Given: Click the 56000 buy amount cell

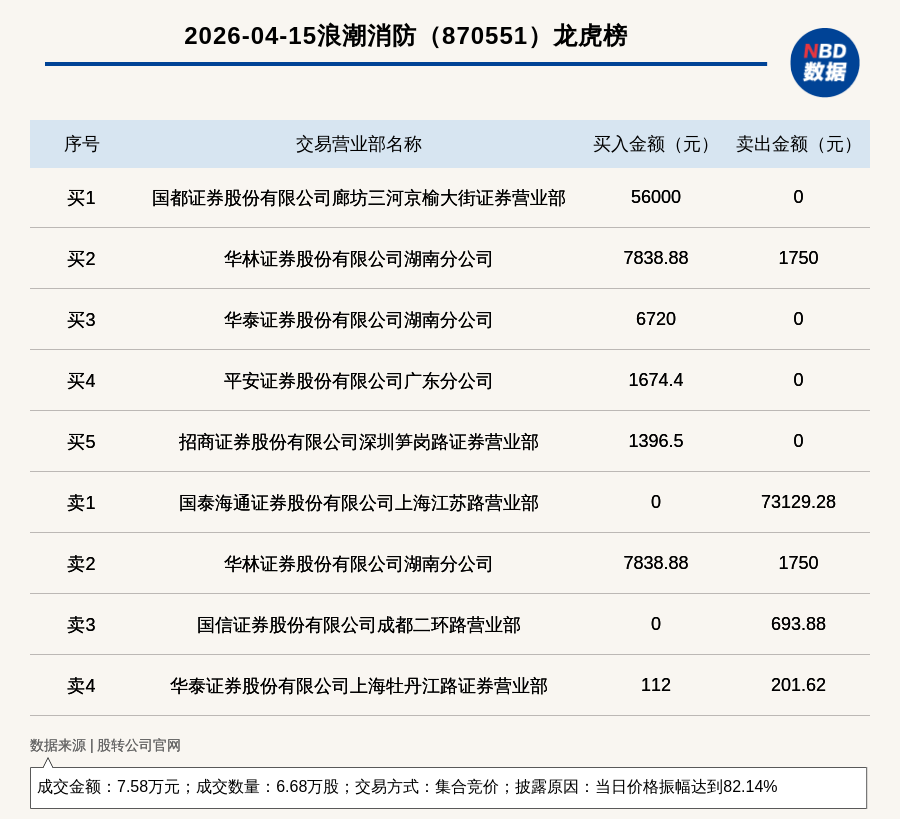Looking at the screenshot, I should point(655,197).
